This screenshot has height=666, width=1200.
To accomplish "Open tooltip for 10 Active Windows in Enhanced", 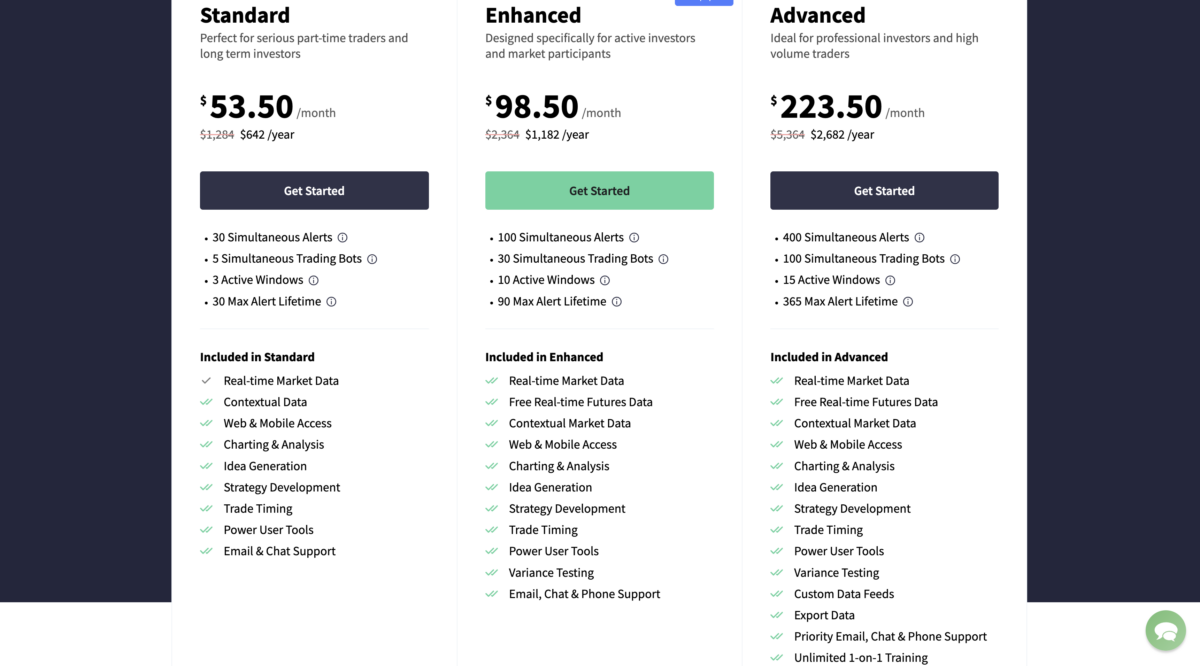I will [x=605, y=280].
